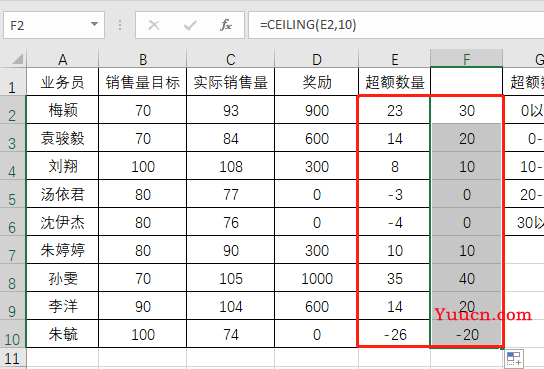Image resolution: width=544 pixels, height=369 pixels.
Task: Select the cell containing 汤依君
Action: [62, 194]
